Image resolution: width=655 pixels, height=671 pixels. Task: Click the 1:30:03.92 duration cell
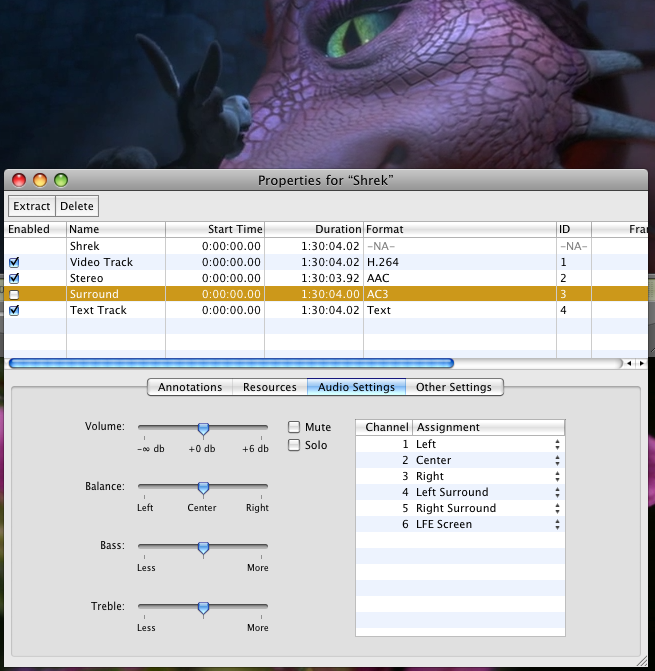click(x=330, y=278)
